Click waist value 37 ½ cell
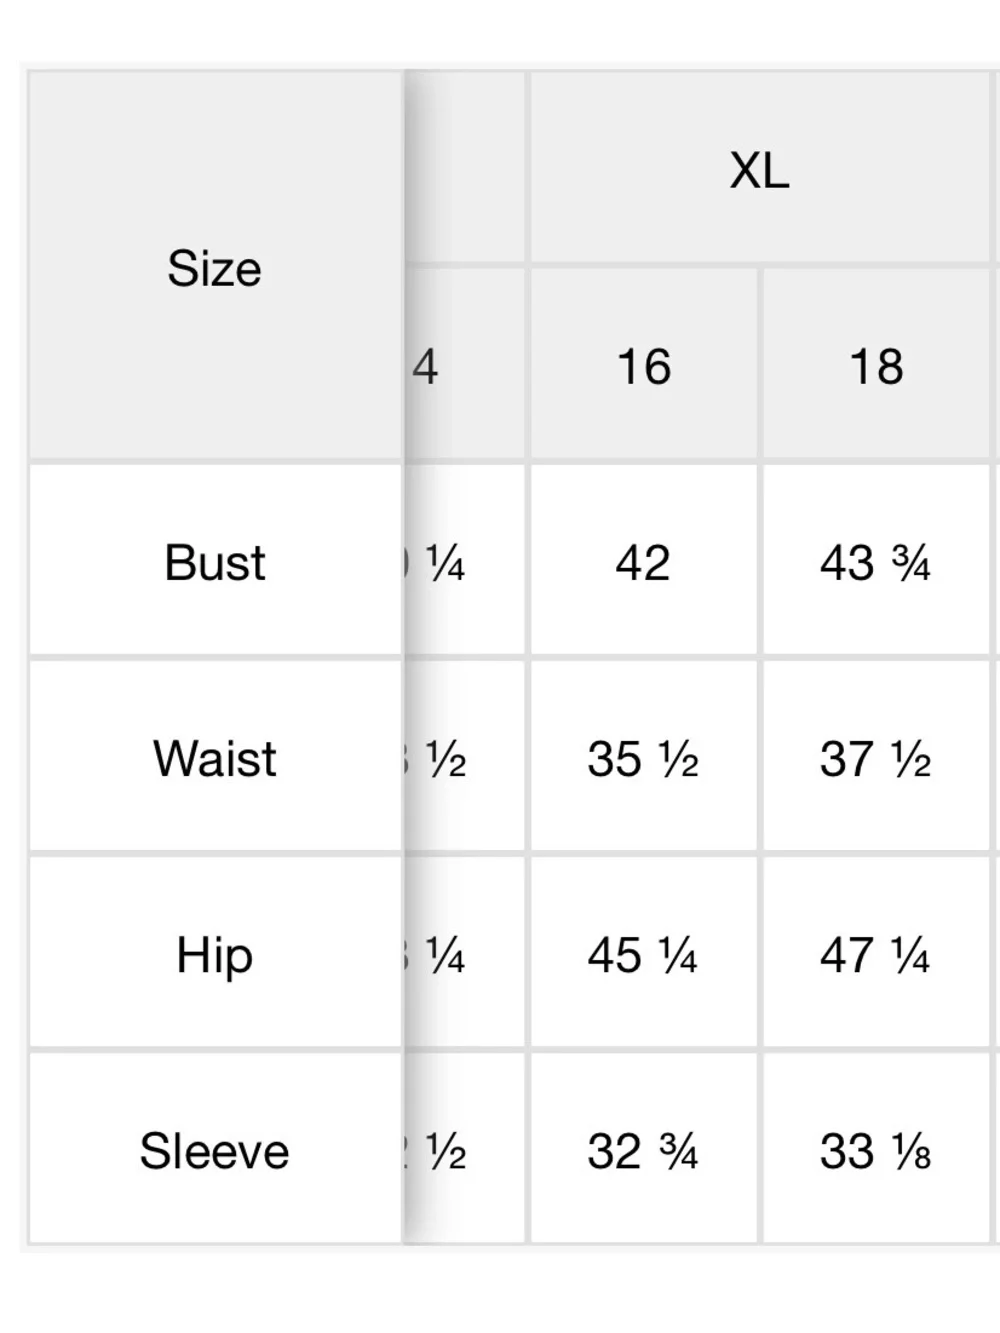The width and height of the screenshot is (1000, 1333). click(x=876, y=757)
